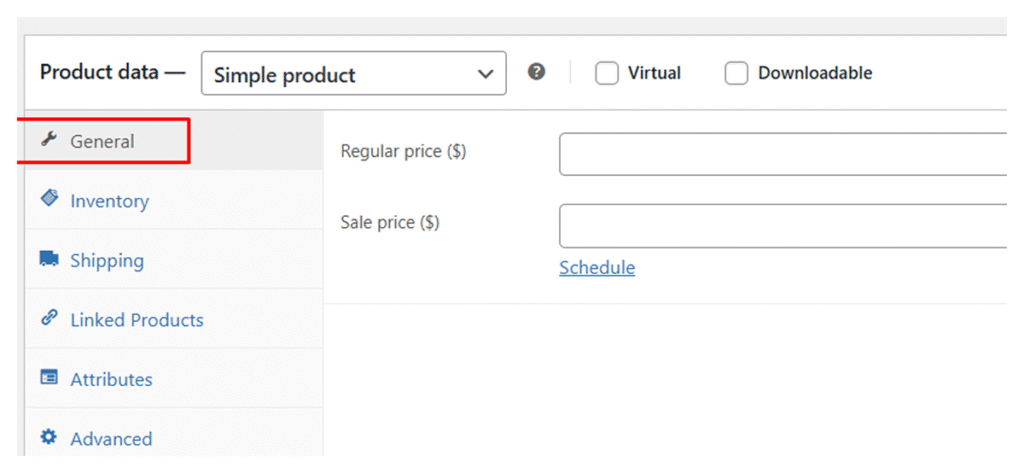The width and height of the screenshot is (1024, 473).
Task: Click the Inventory tag icon
Action: tap(48, 199)
